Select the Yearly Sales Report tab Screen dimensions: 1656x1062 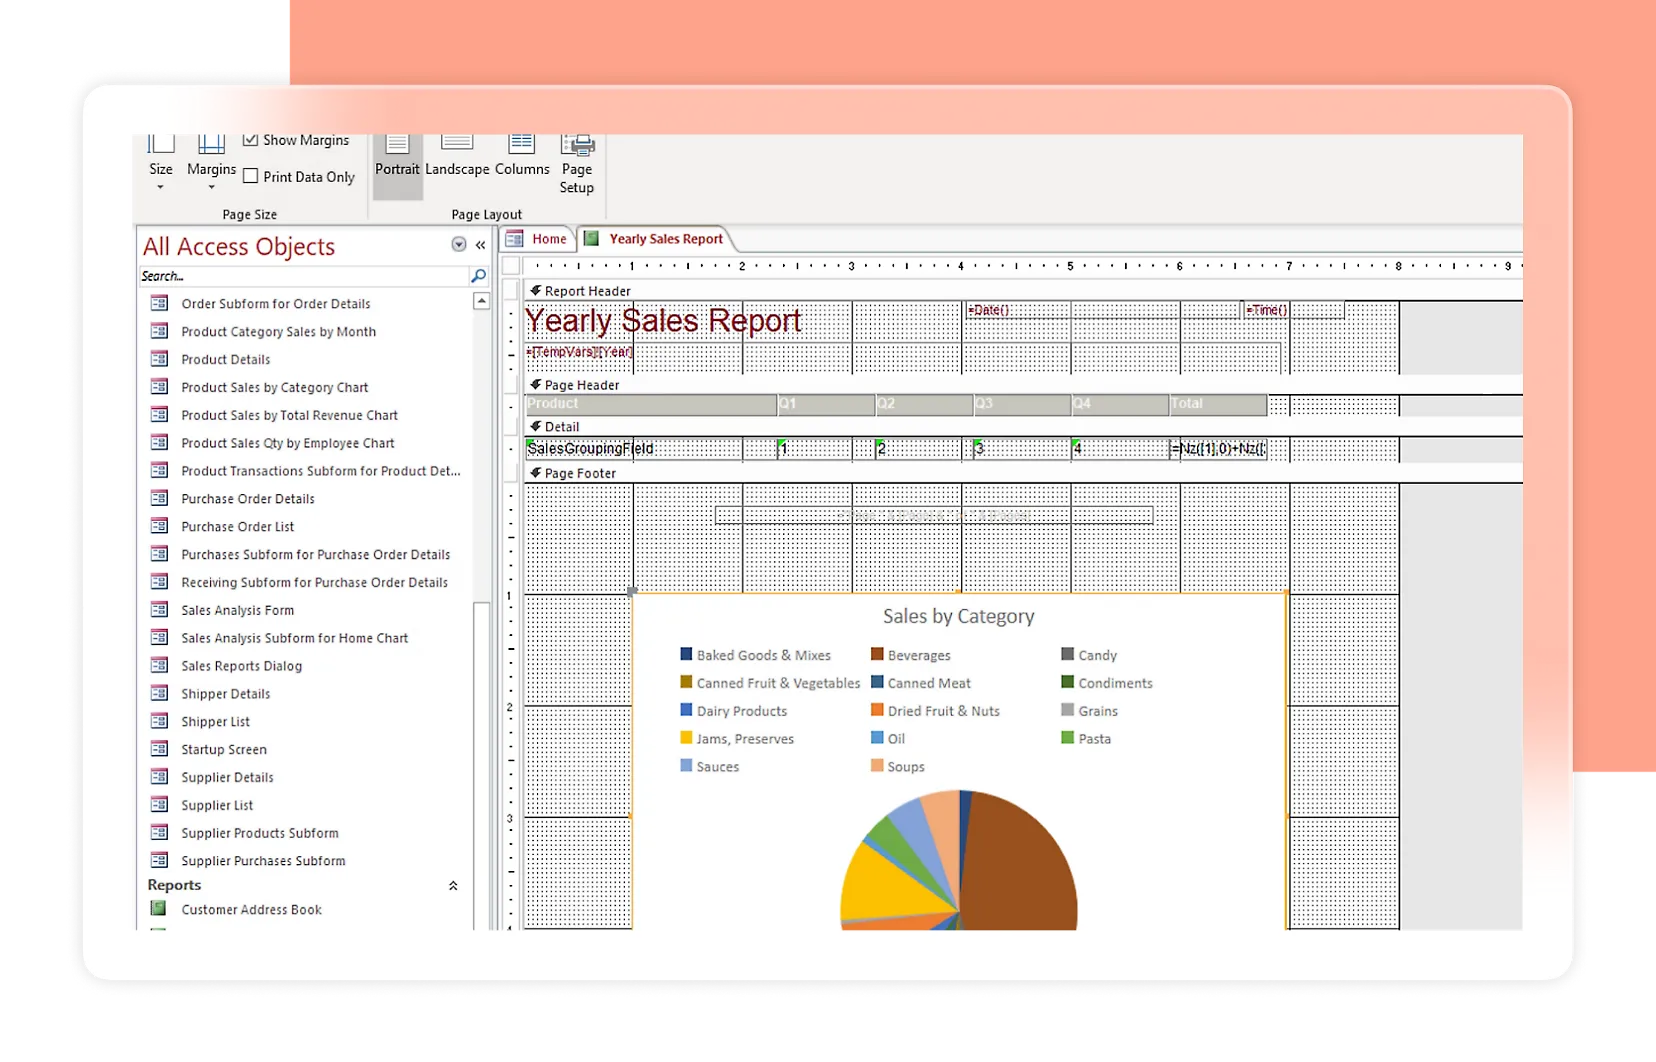coord(665,239)
